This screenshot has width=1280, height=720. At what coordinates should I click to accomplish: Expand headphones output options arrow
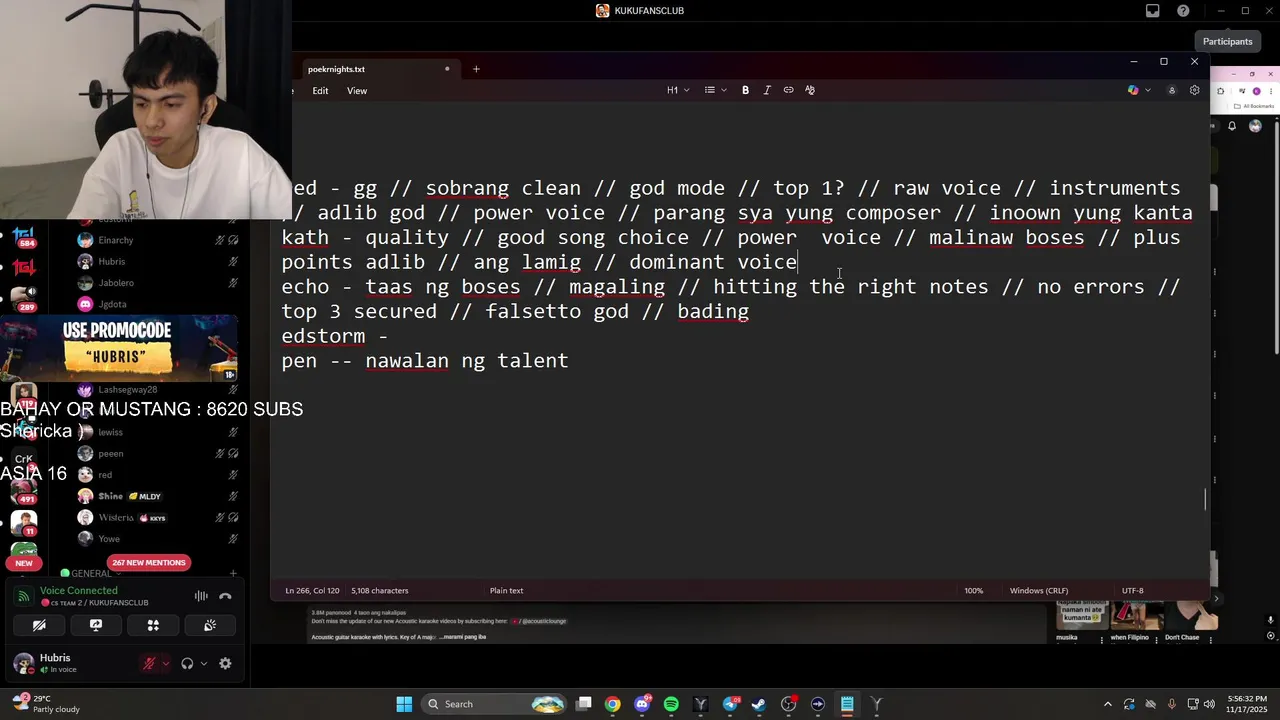[x=204, y=663]
